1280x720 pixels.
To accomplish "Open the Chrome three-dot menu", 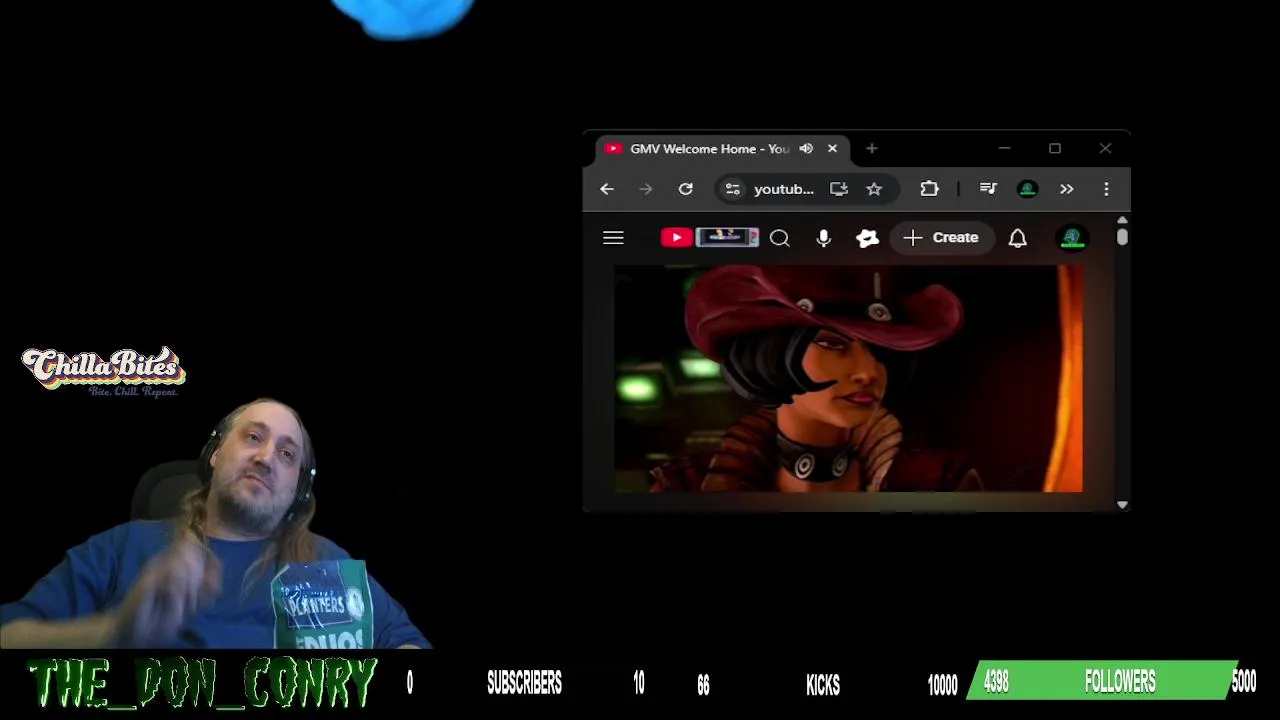I will click(x=1106, y=189).
